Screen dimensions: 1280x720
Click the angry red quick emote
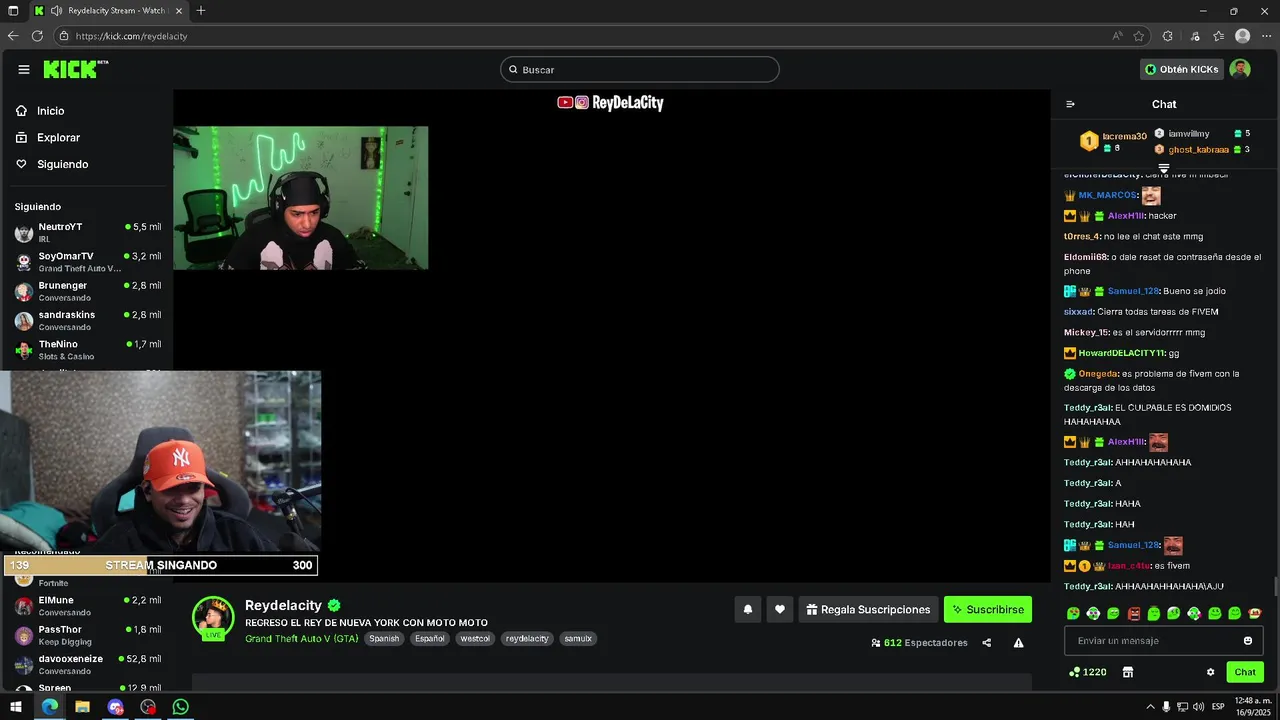tap(1134, 613)
